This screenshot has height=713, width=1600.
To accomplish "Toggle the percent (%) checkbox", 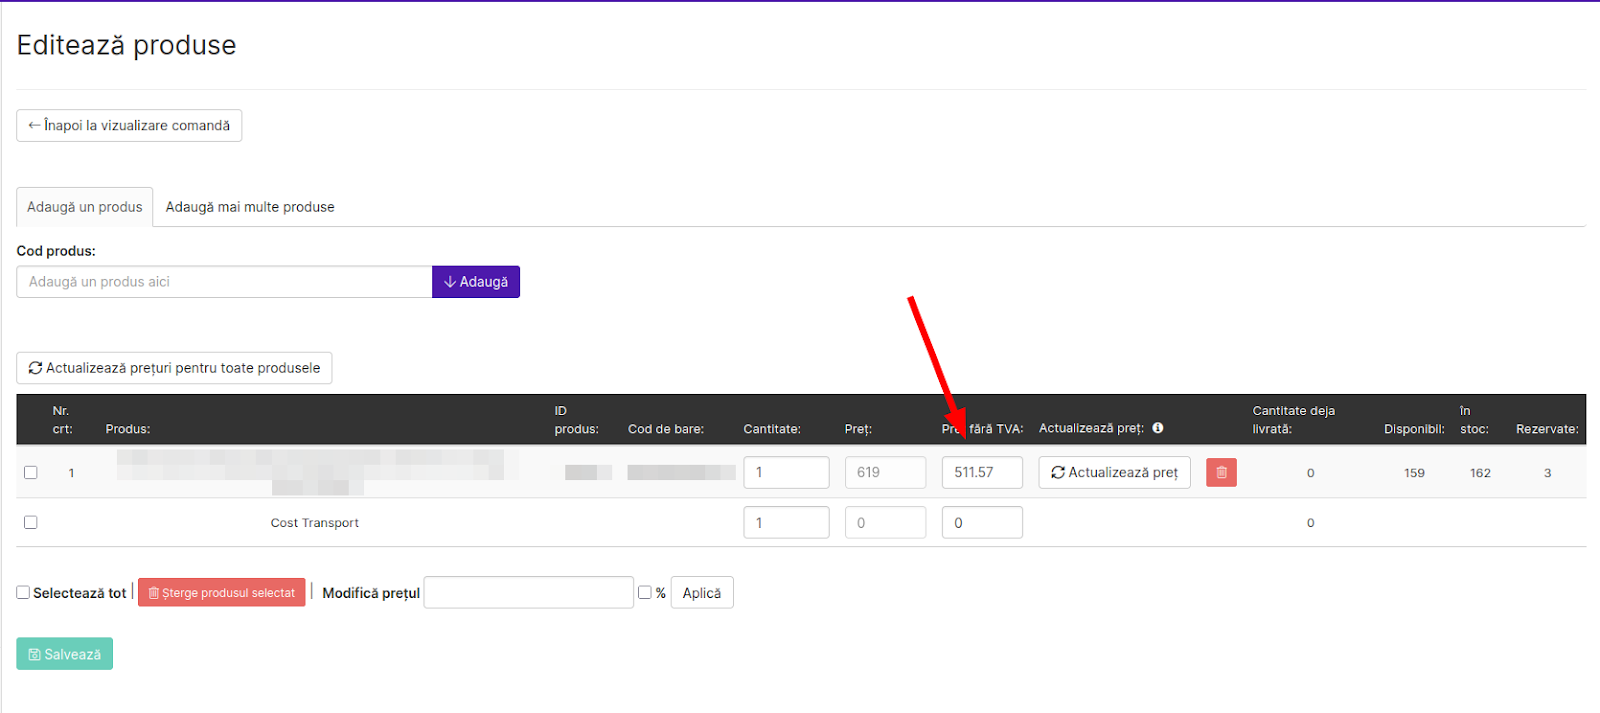I will (645, 592).
